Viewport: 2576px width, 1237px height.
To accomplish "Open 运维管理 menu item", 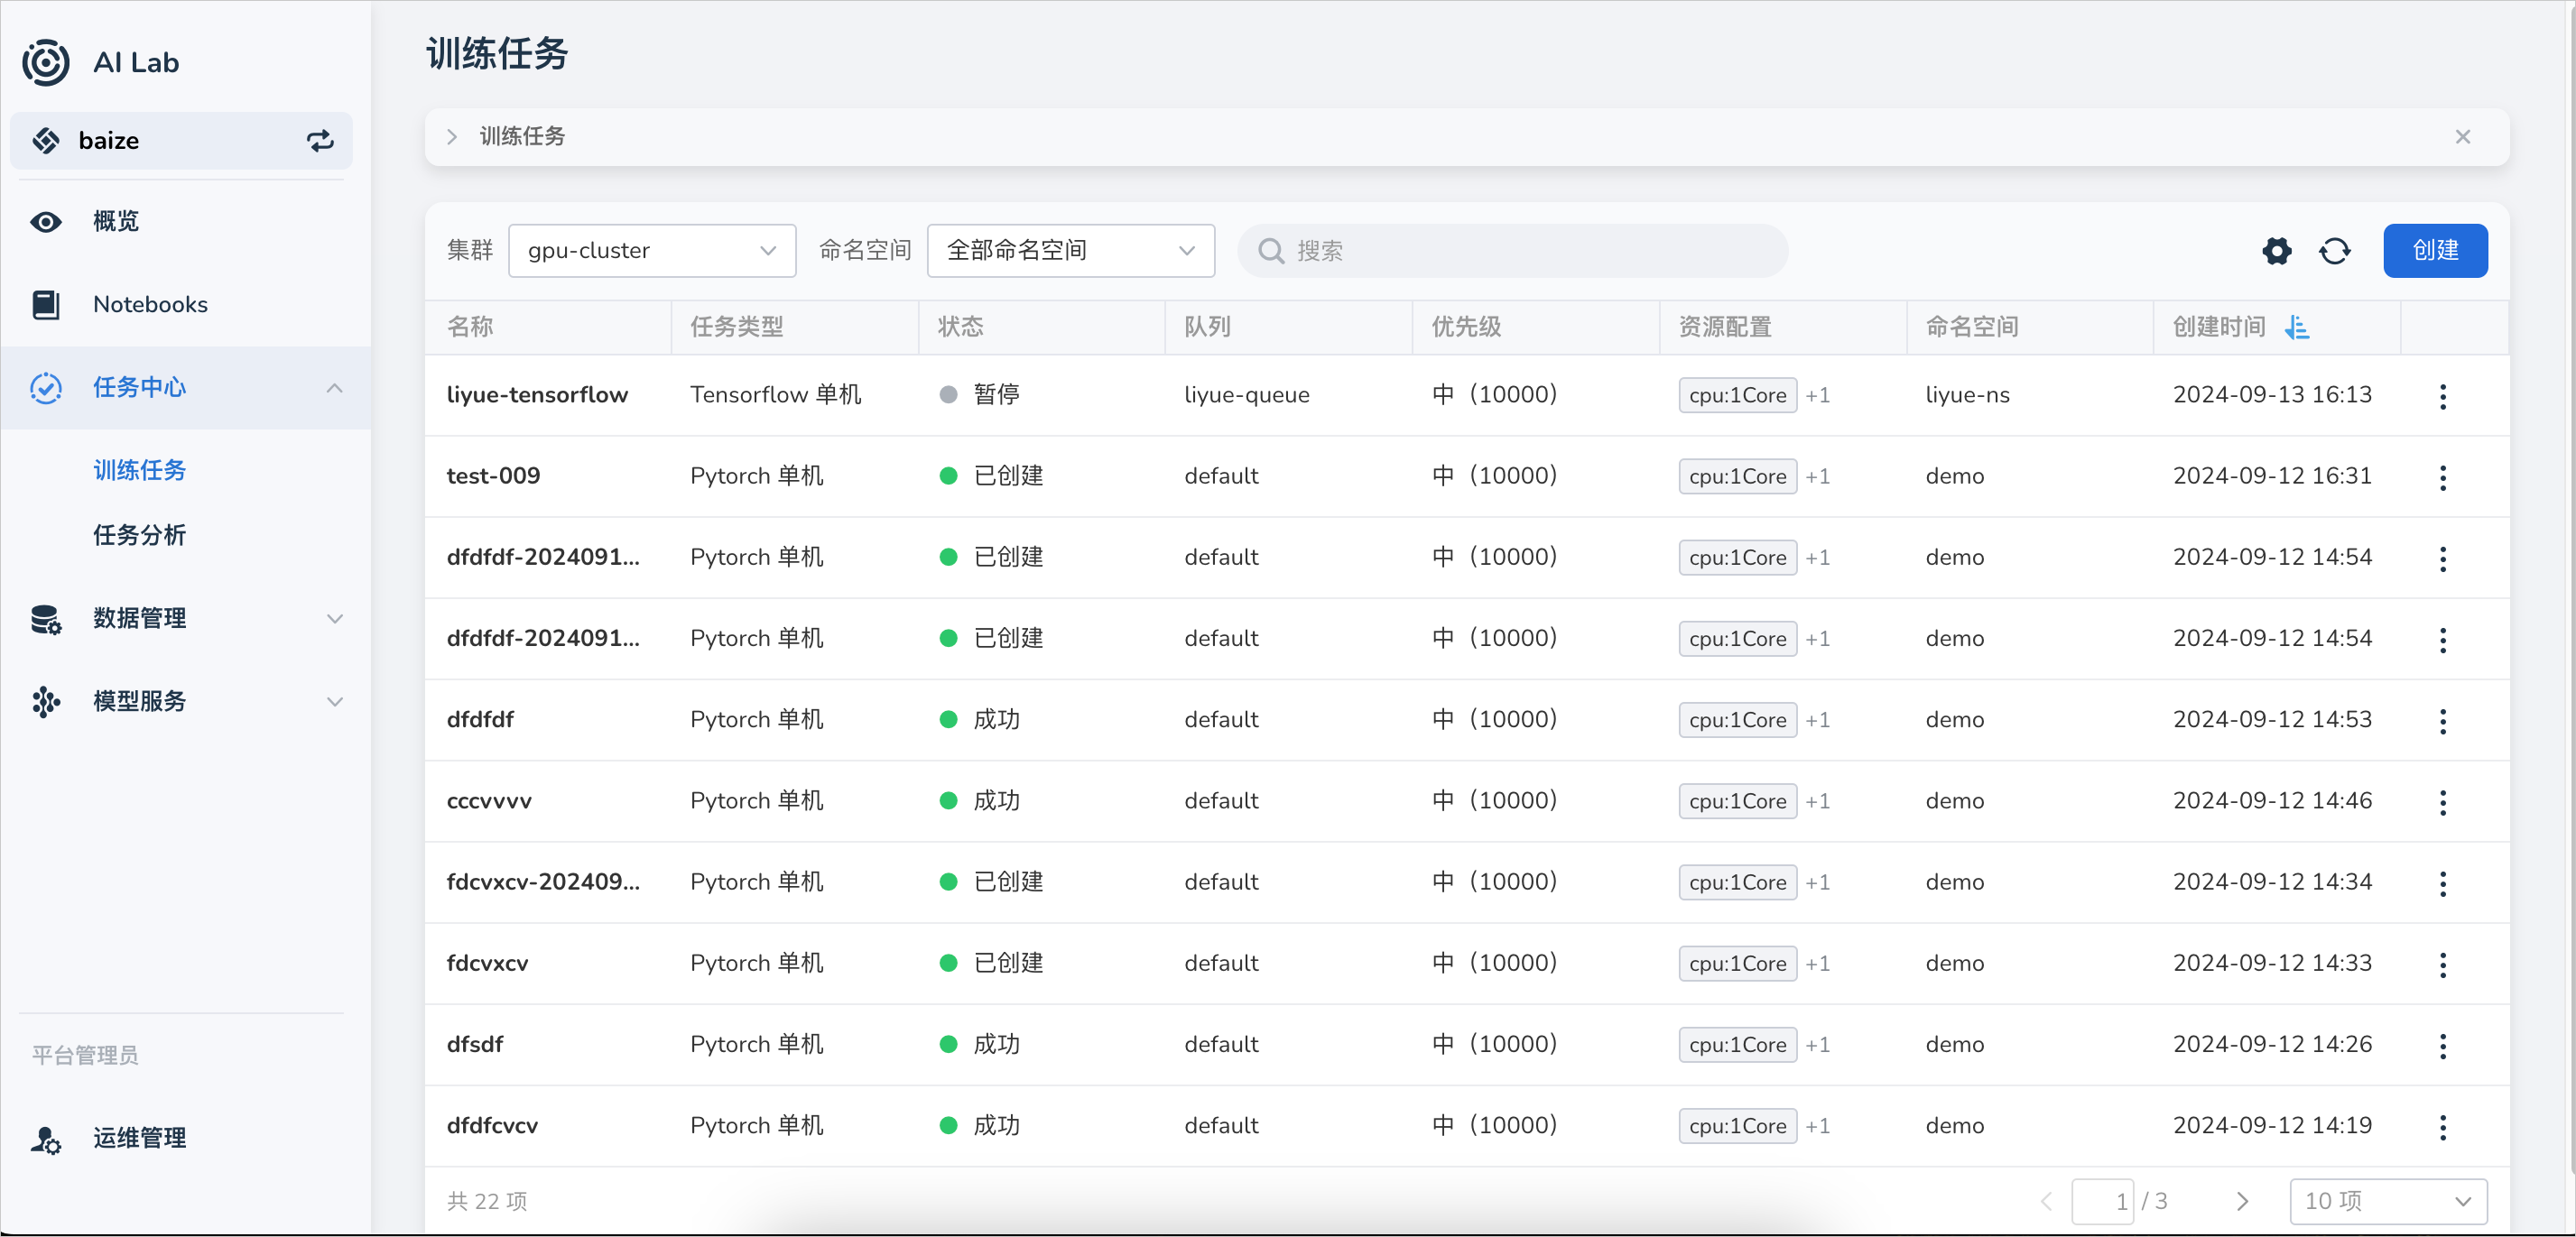I will [186, 1139].
